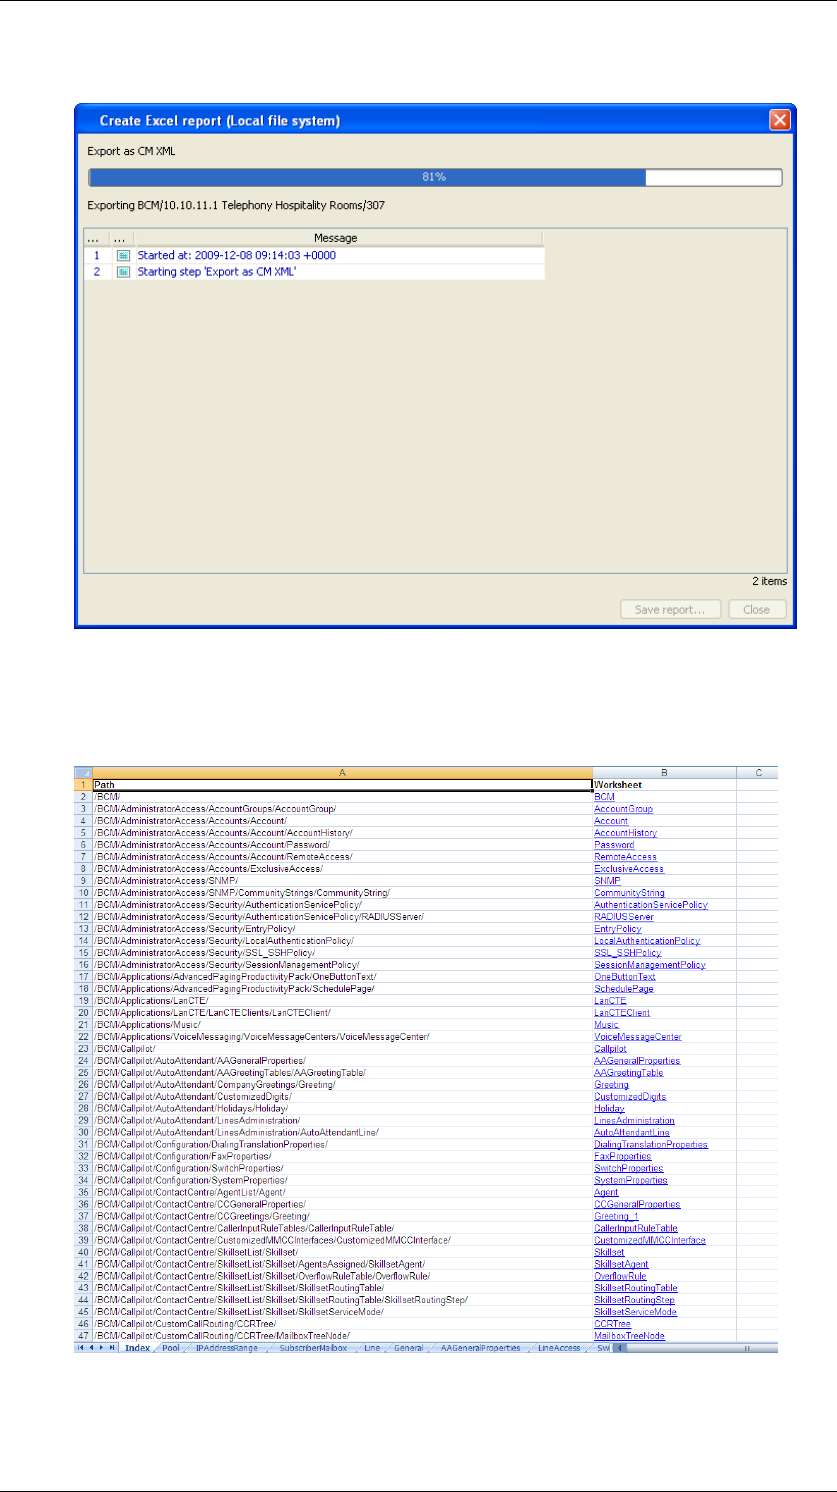Follow the RADIUSServer worksheet link
The width and height of the screenshot is (837, 1492).
point(625,916)
